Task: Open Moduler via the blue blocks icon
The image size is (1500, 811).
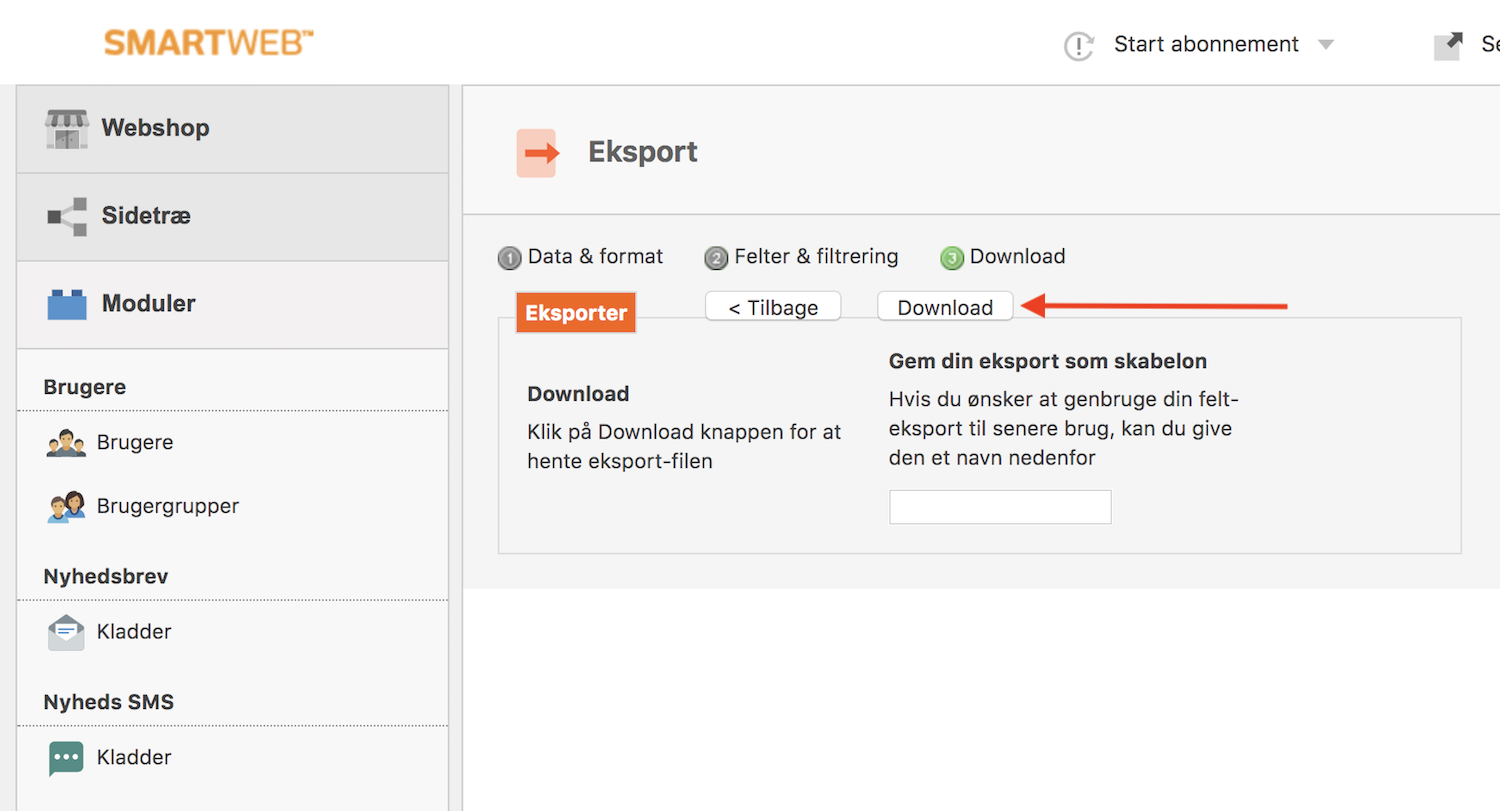Action: click(x=65, y=303)
